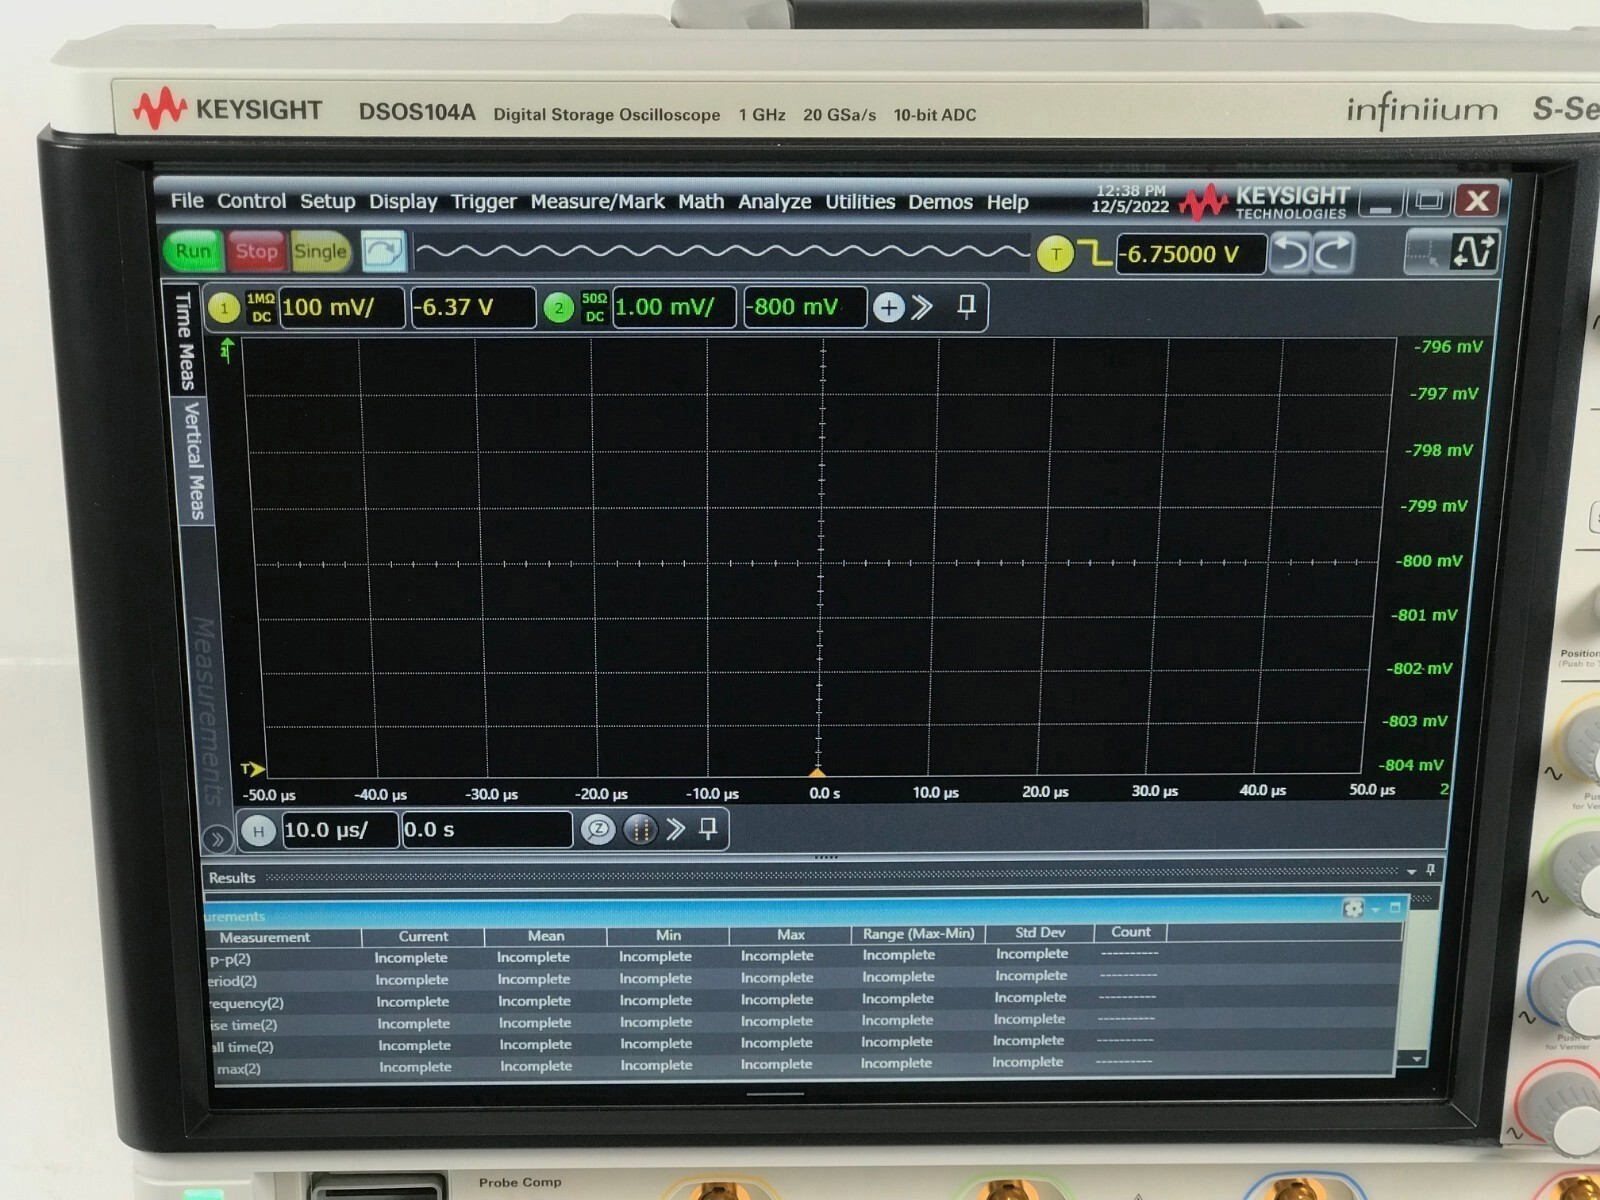
Task: Click the trigger level T marker on graticule
Action: point(252,769)
